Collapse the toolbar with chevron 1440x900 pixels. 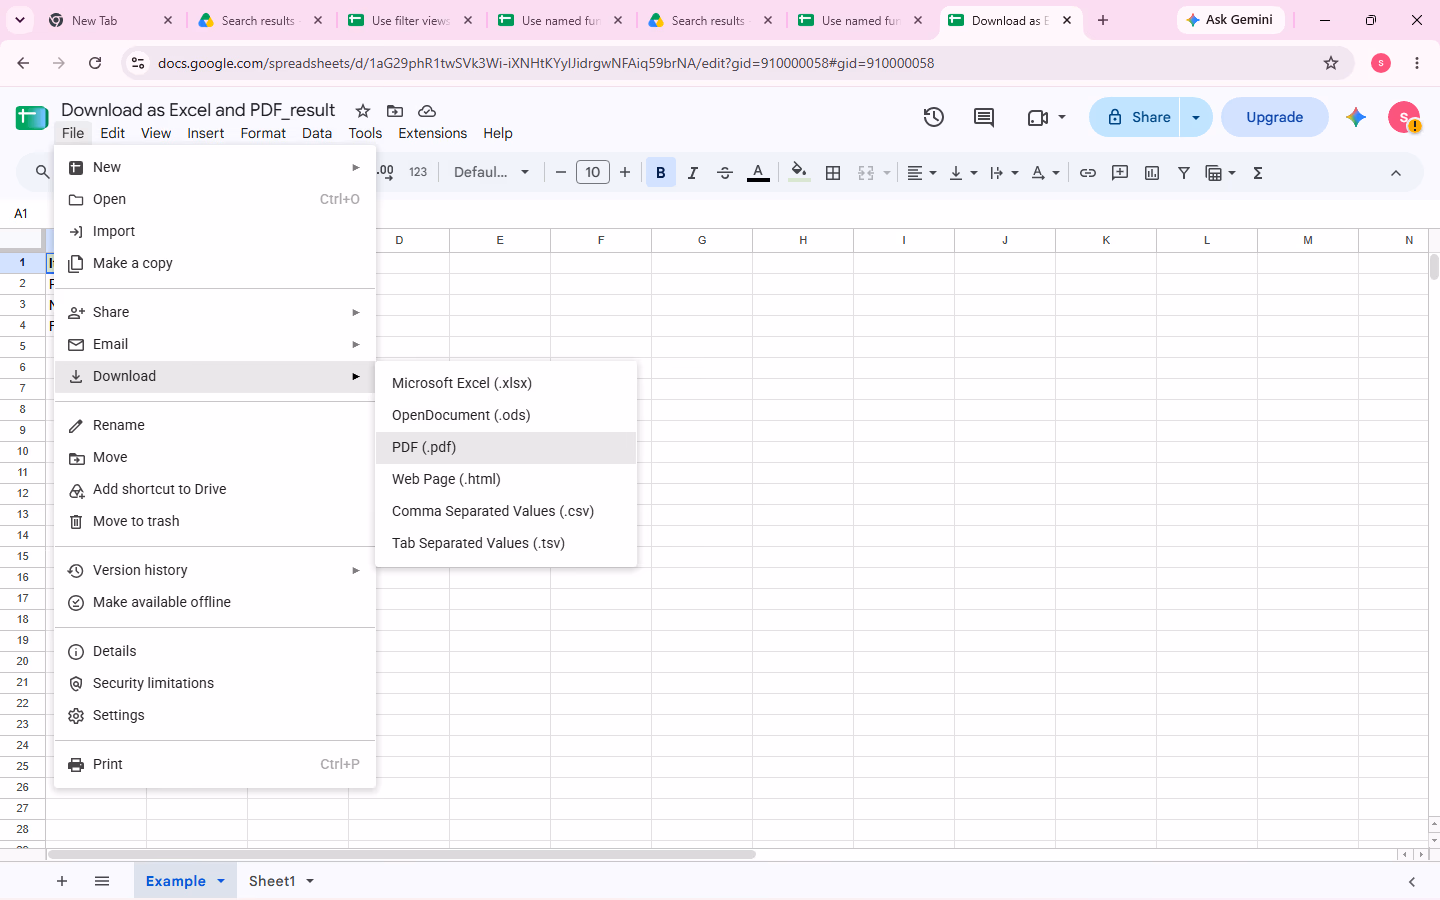1396,173
